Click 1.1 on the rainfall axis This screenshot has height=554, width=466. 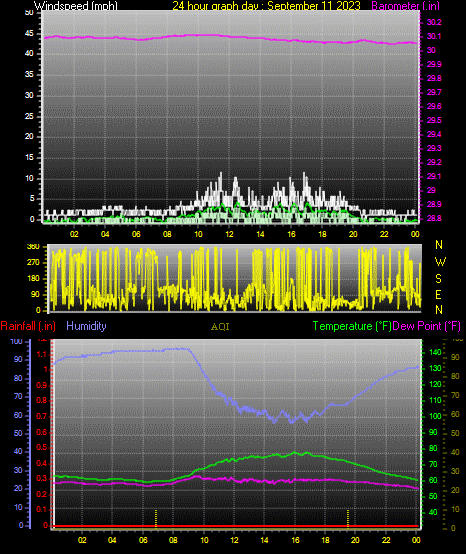click(42, 354)
